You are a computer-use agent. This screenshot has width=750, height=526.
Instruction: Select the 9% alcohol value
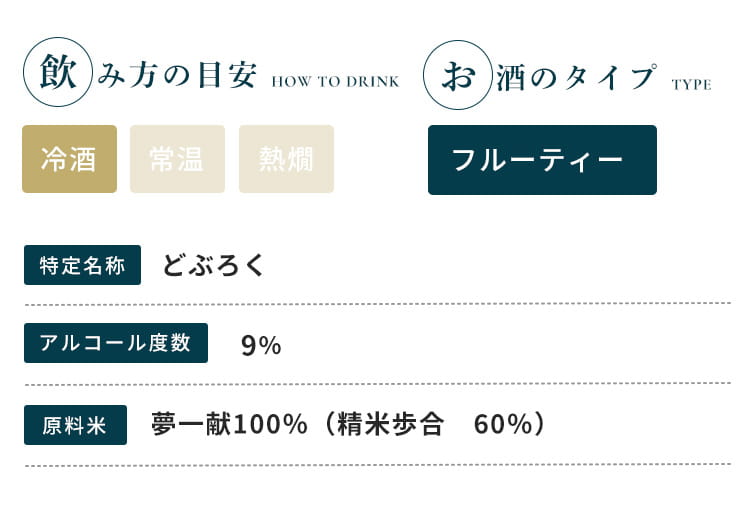pyautogui.click(x=261, y=345)
